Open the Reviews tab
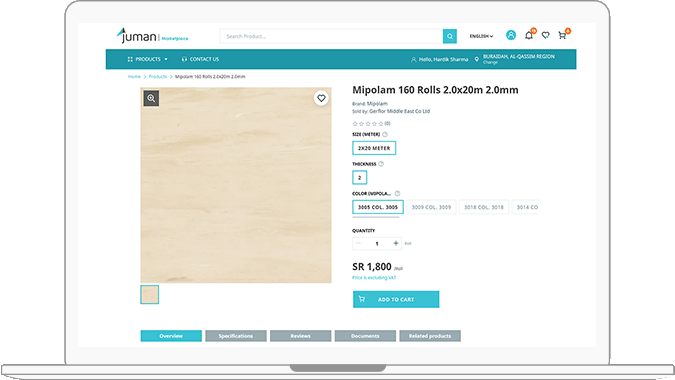The image size is (675, 380). click(x=300, y=336)
